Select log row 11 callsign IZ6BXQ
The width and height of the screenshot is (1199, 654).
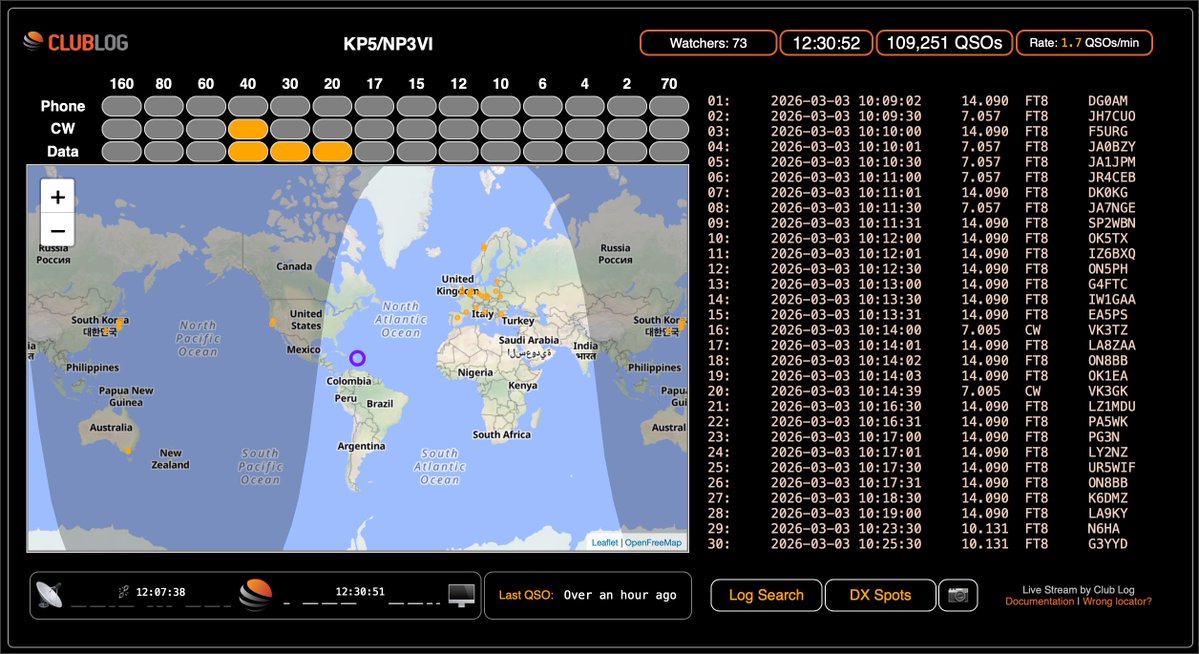coord(1112,253)
